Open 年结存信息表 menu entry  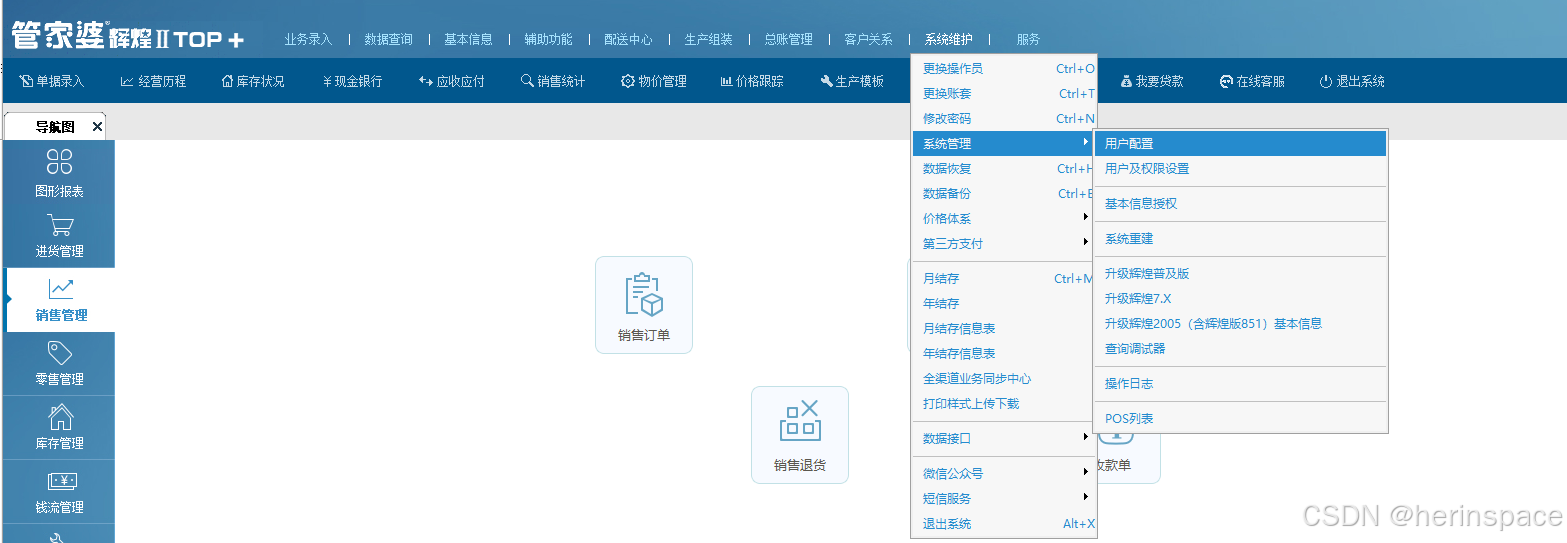pyautogui.click(x=1004, y=353)
